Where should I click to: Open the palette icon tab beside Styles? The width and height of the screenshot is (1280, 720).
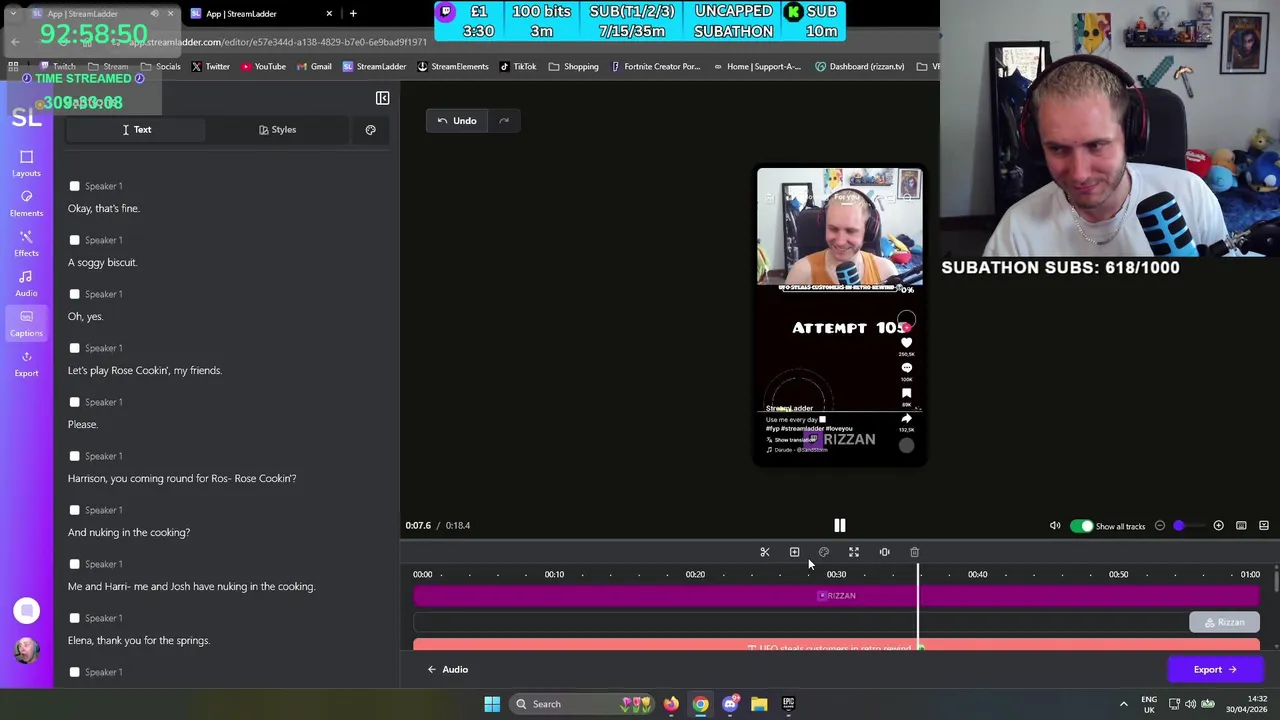click(x=370, y=130)
